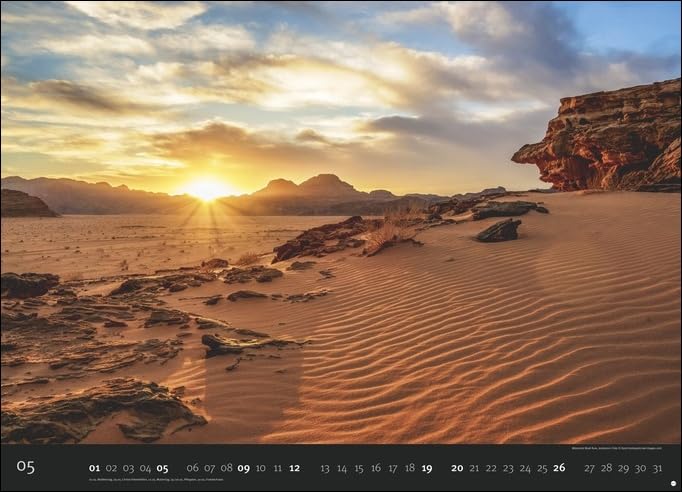Screen dimensions: 682x492
Task: Click the photo credit caption above the dates
Action: (x=617, y=448)
